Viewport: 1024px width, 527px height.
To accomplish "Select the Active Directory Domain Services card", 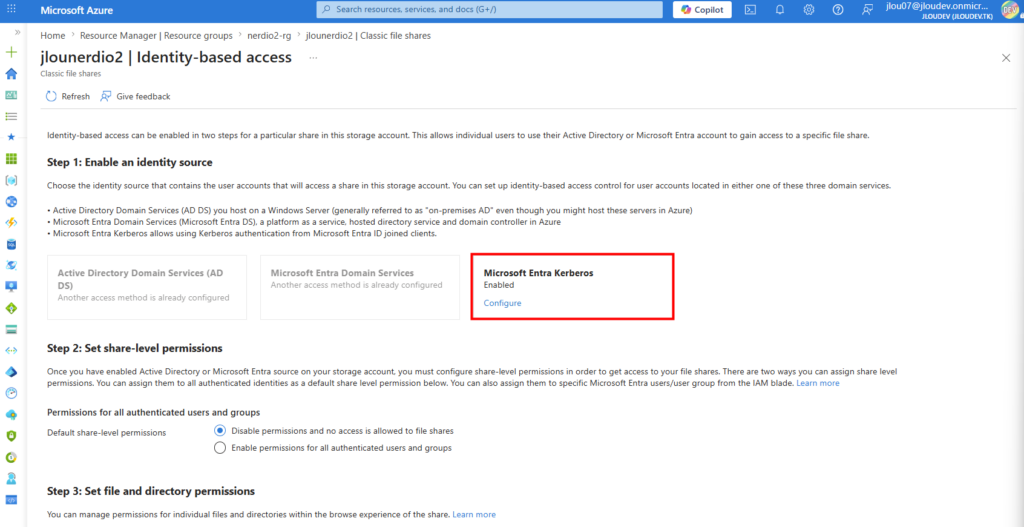I will click(x=147, y=287).
